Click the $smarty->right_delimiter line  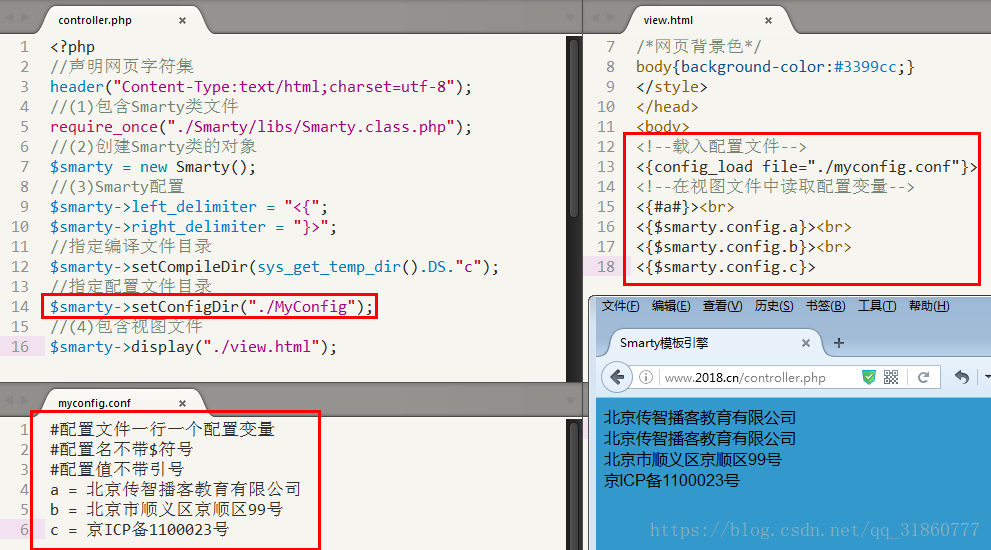point(193,226)
